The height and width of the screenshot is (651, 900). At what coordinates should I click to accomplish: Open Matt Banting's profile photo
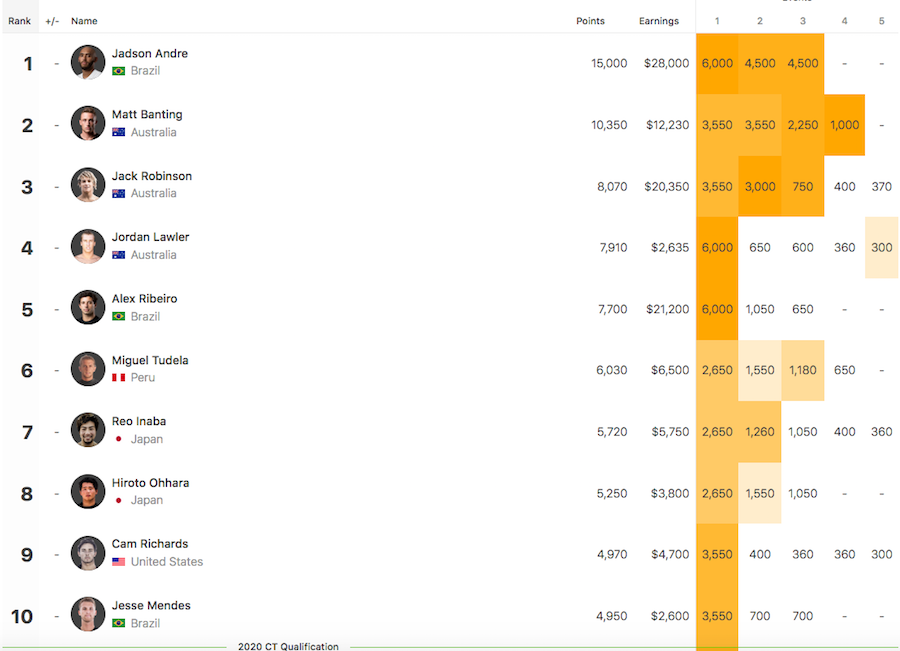click(88, 123)
